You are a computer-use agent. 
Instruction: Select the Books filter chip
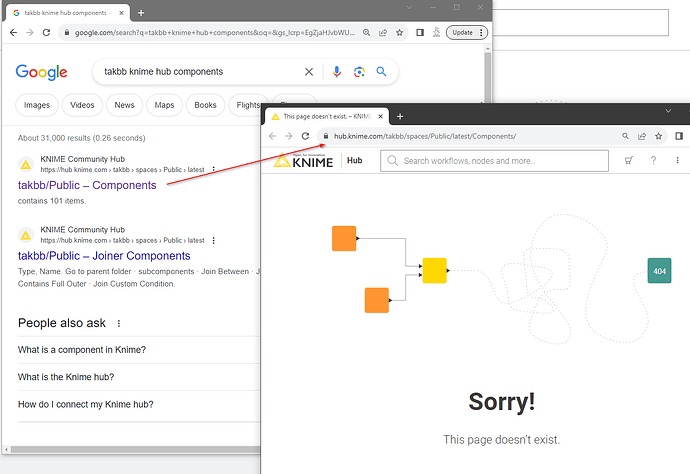pyautogui.click(x=206, y=105)
